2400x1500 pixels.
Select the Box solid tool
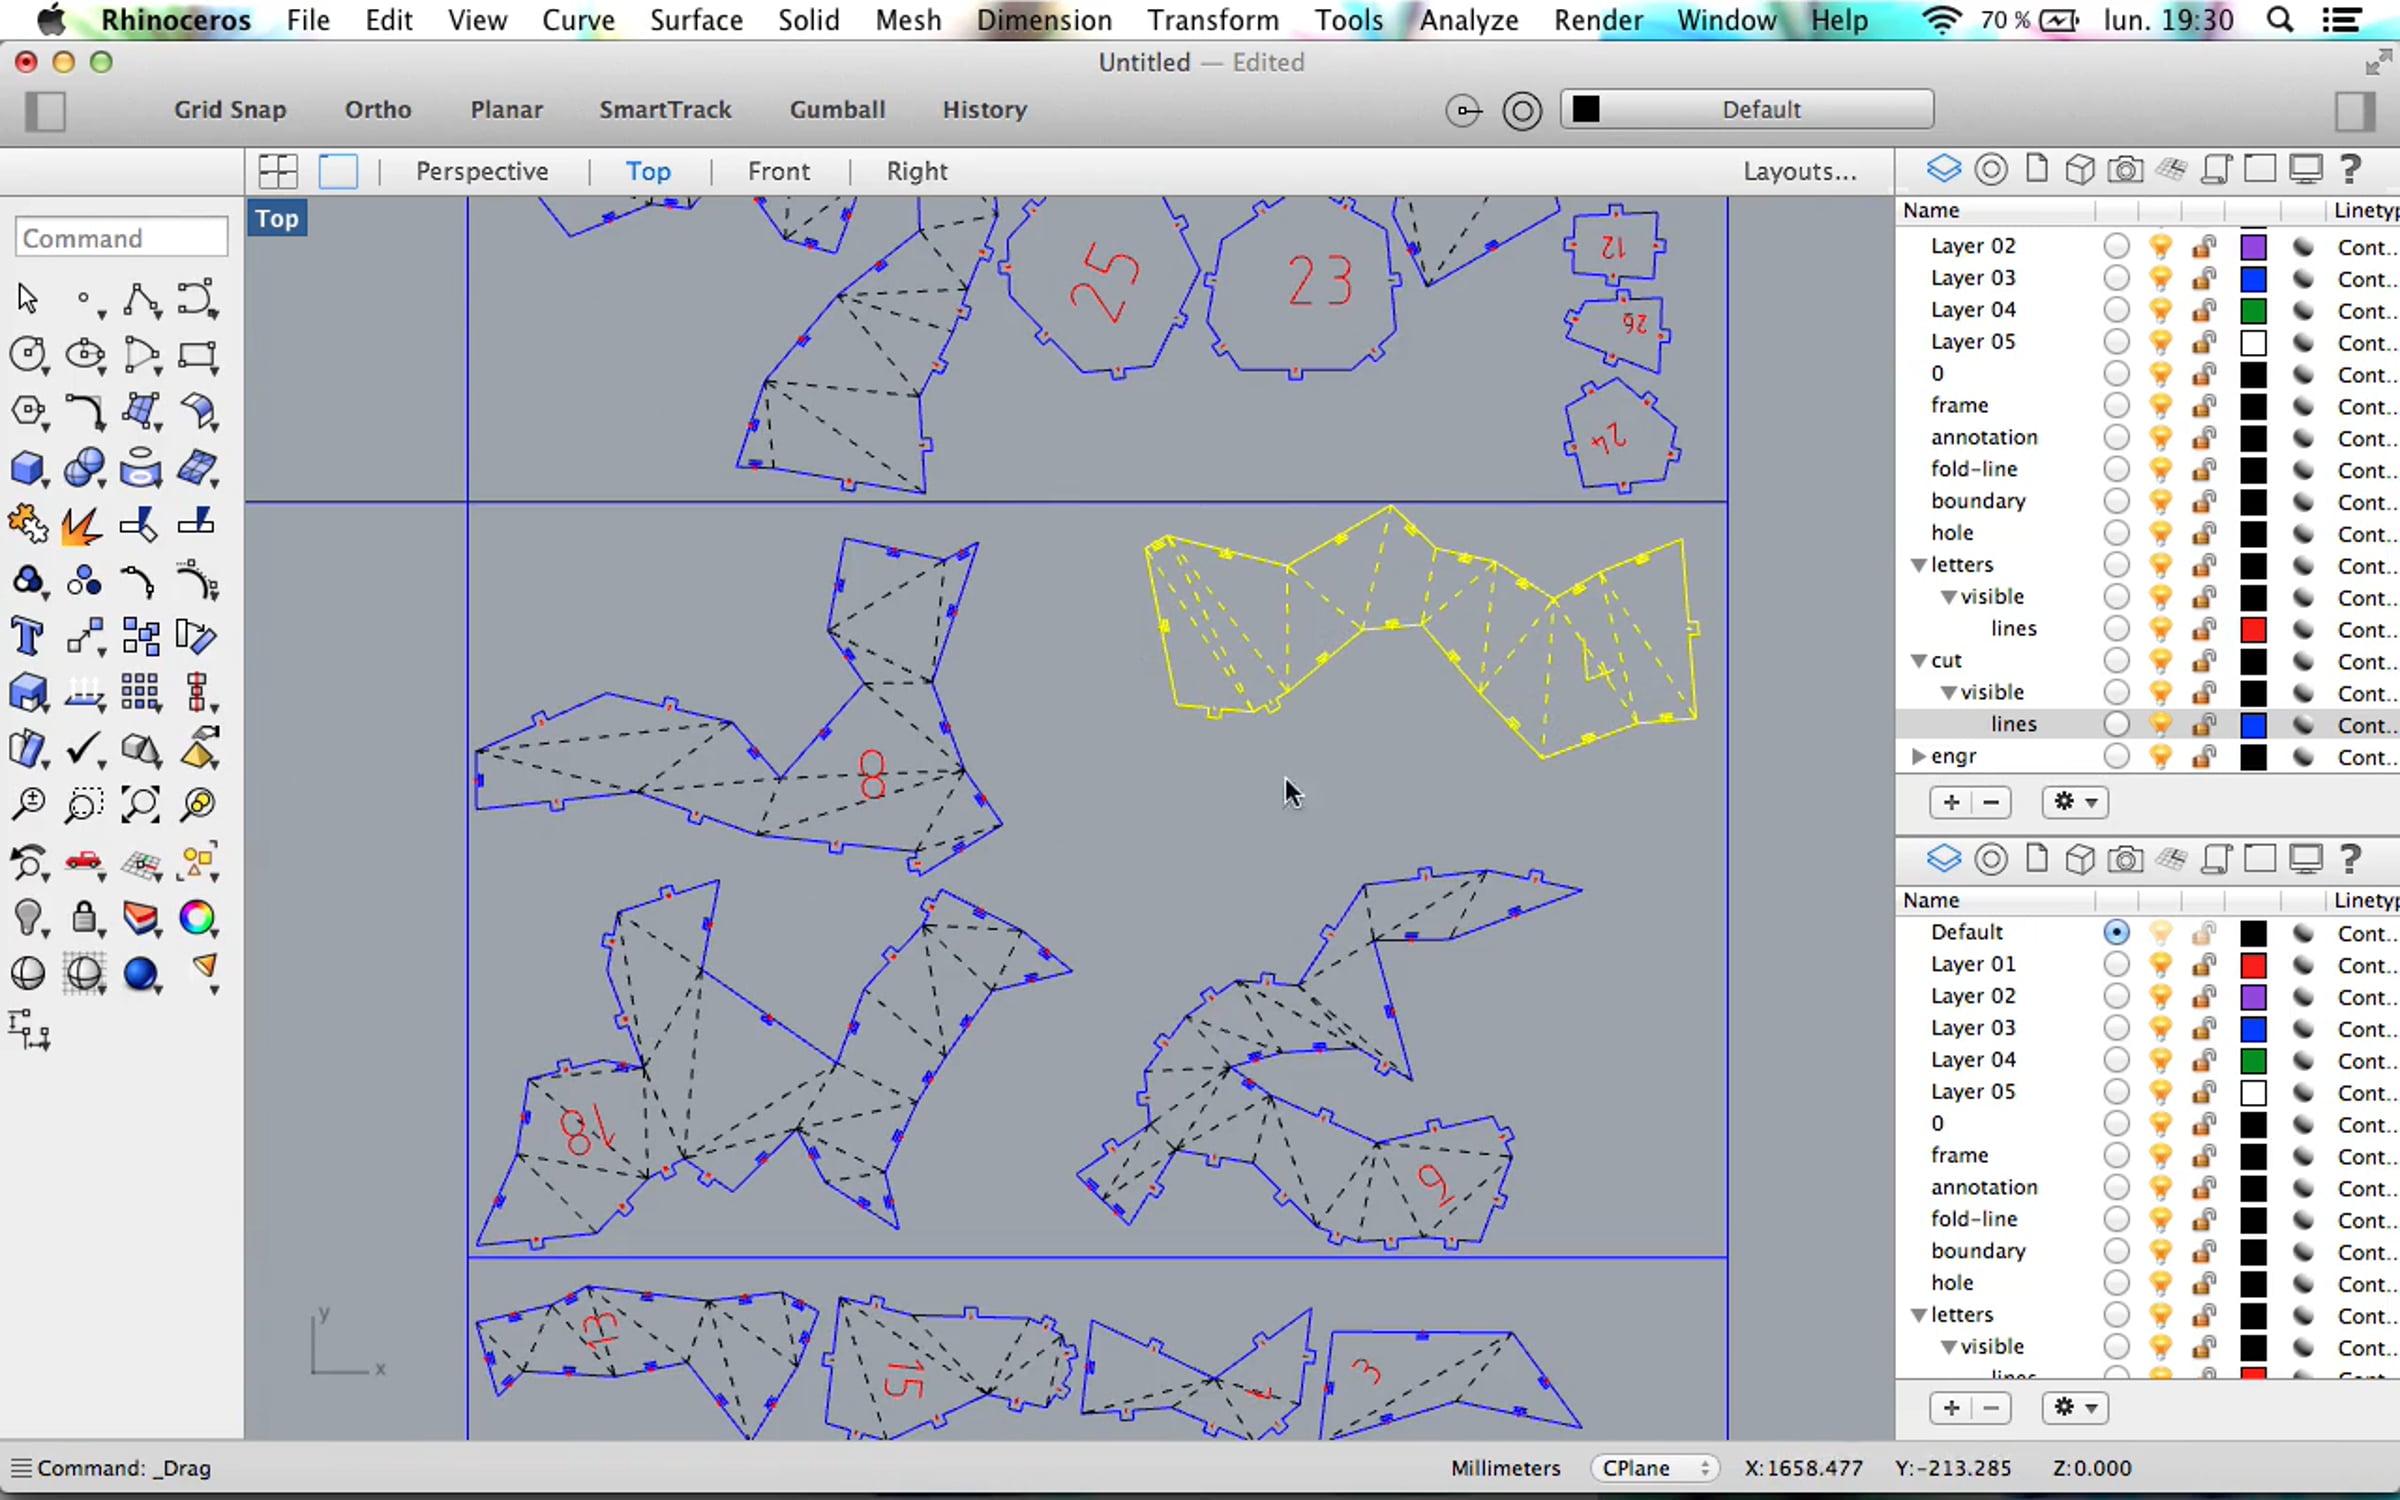(28, 467)
